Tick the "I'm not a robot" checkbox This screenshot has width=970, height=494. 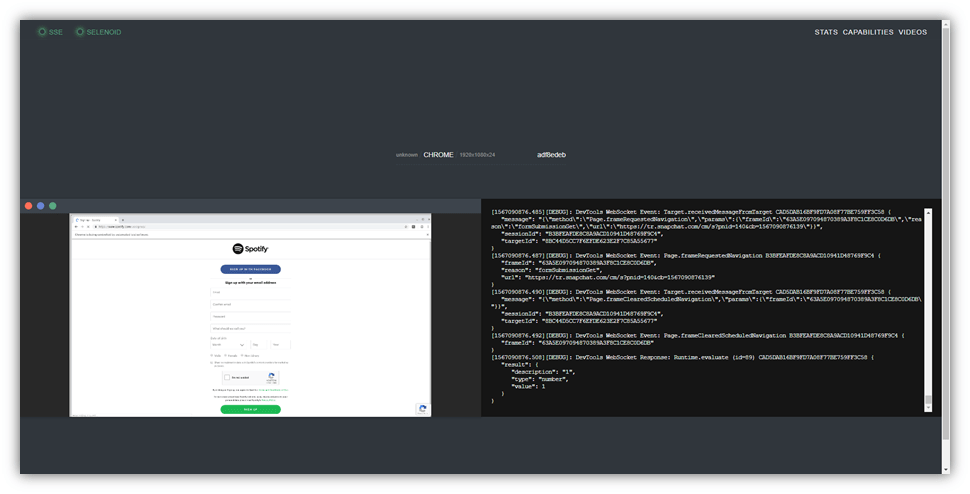click(228, 377)
